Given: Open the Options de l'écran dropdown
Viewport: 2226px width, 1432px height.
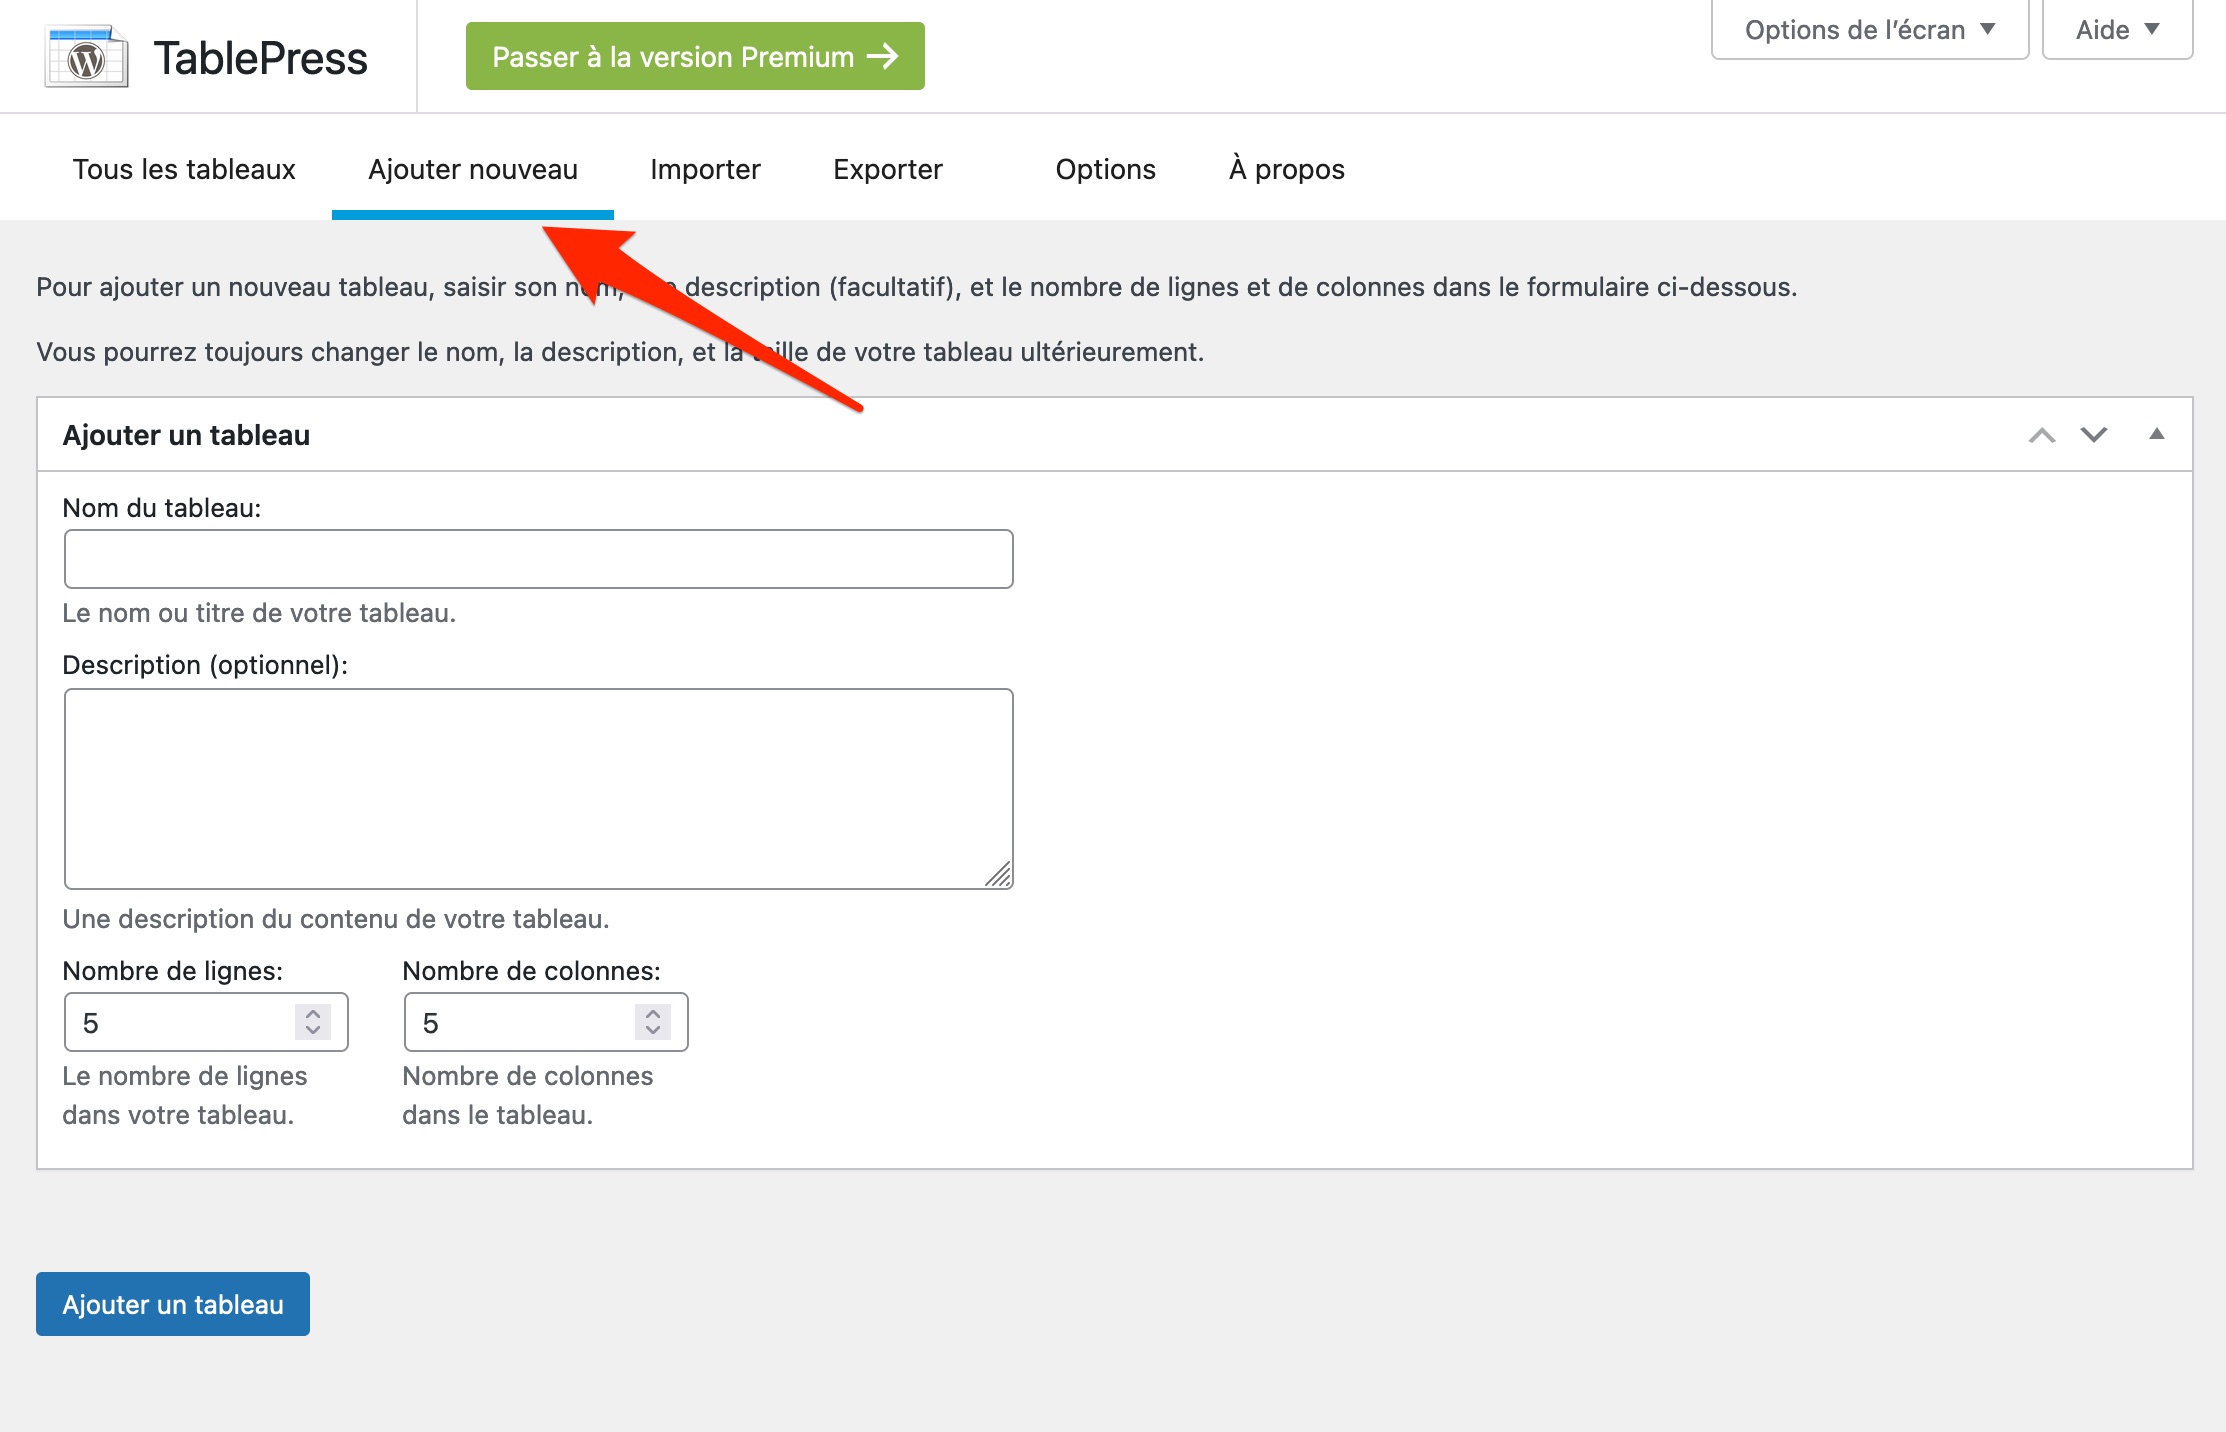Looking at the screenshot, I should [x=1870, y=30].
